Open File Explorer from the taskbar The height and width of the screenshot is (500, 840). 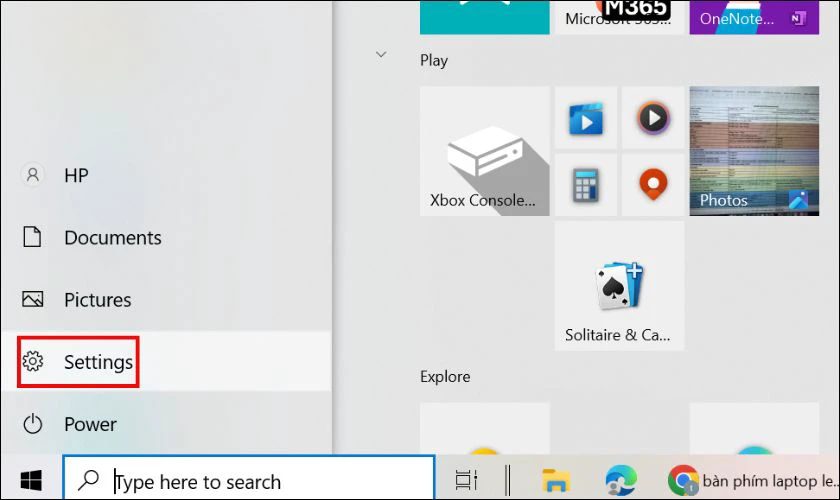(556, 480)
